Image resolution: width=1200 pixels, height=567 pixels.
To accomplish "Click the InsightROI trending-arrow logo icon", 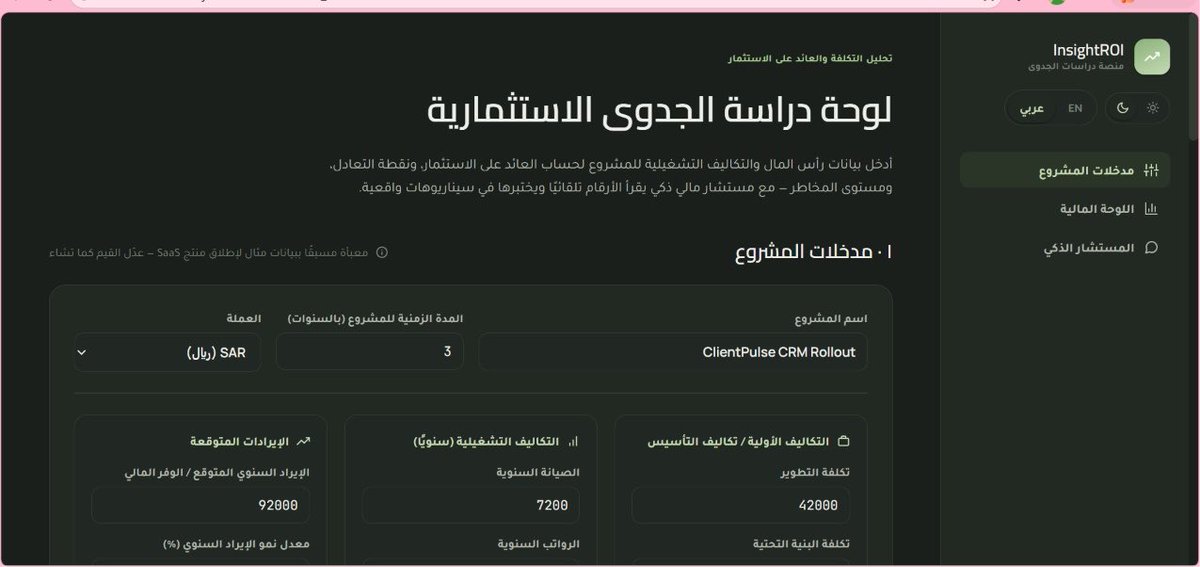I will pyautogui.click(x=1152, y=57).
